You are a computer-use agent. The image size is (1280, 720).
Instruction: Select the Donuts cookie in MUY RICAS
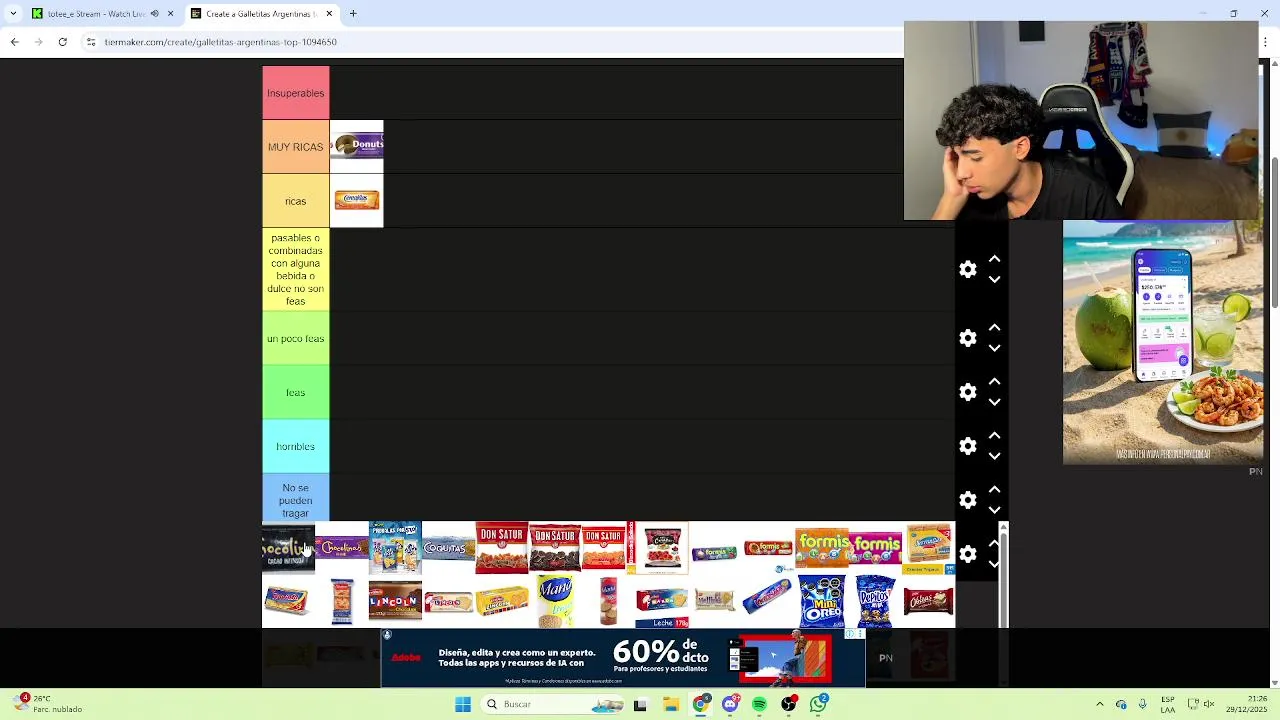tap(357, 146)
